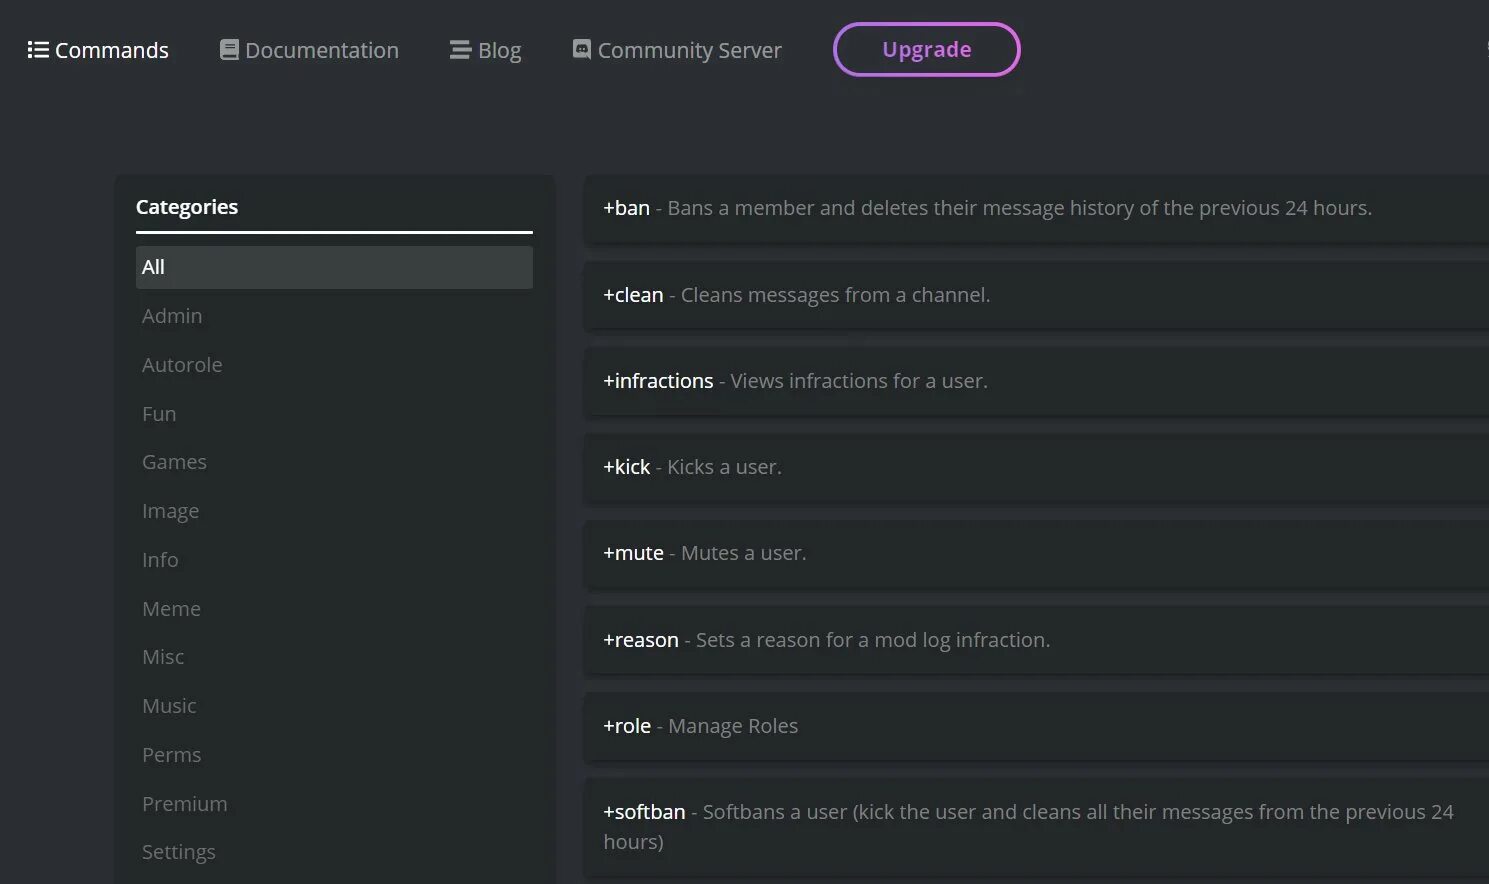The width and height of the screenshot is (1489, 884).
Task: Click the Commands list icon
Action: pyautogui.click(x=38, y=50)
